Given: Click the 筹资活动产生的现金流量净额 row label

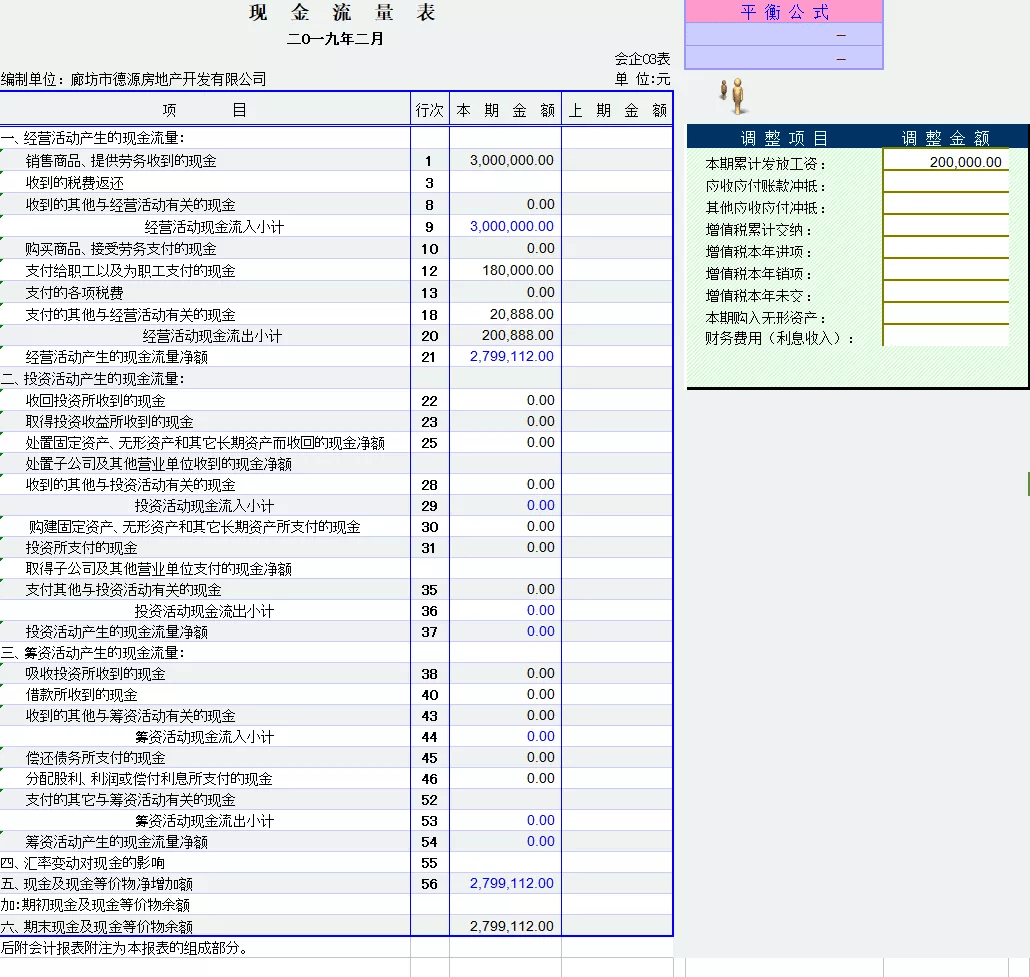Looking at the screenshot, I should (116, 842).
